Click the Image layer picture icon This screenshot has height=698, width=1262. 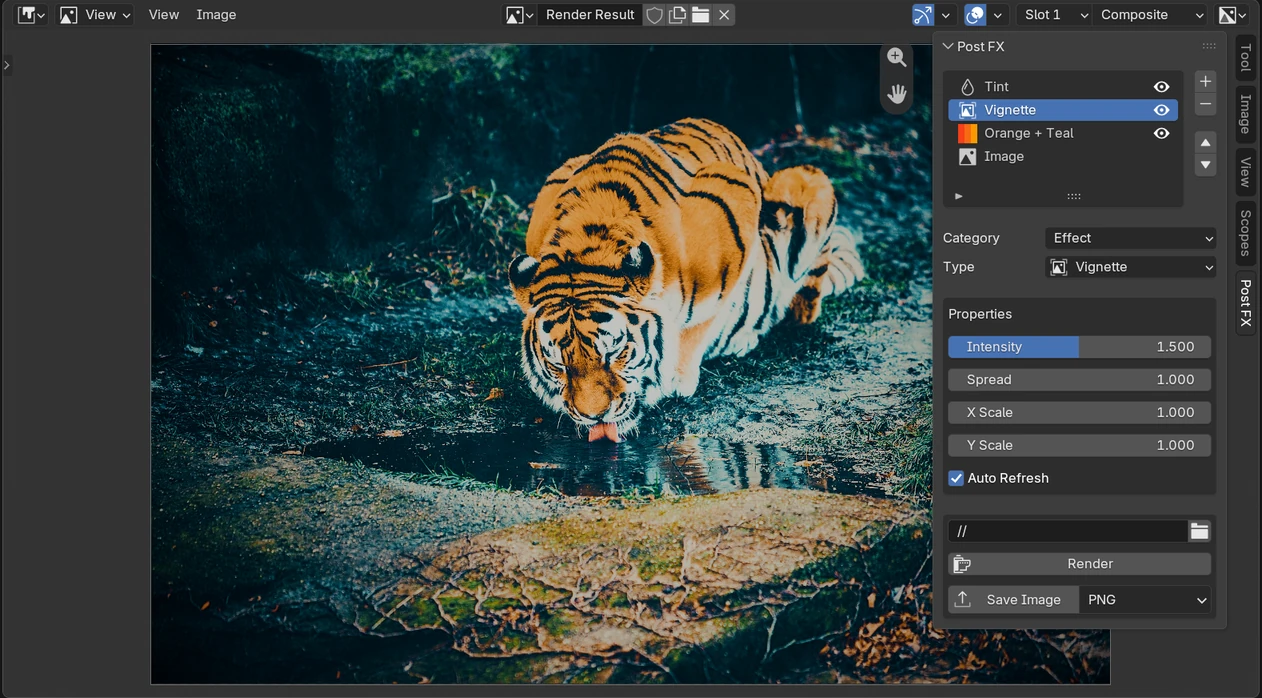(x=967, y=156)
